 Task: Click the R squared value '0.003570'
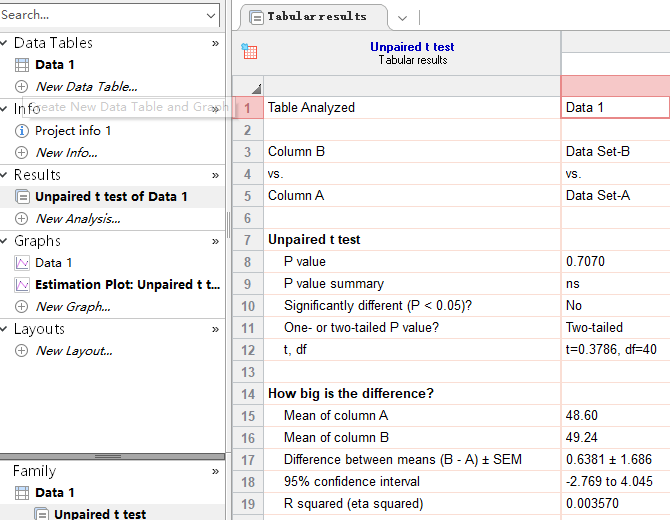[616, 504]
